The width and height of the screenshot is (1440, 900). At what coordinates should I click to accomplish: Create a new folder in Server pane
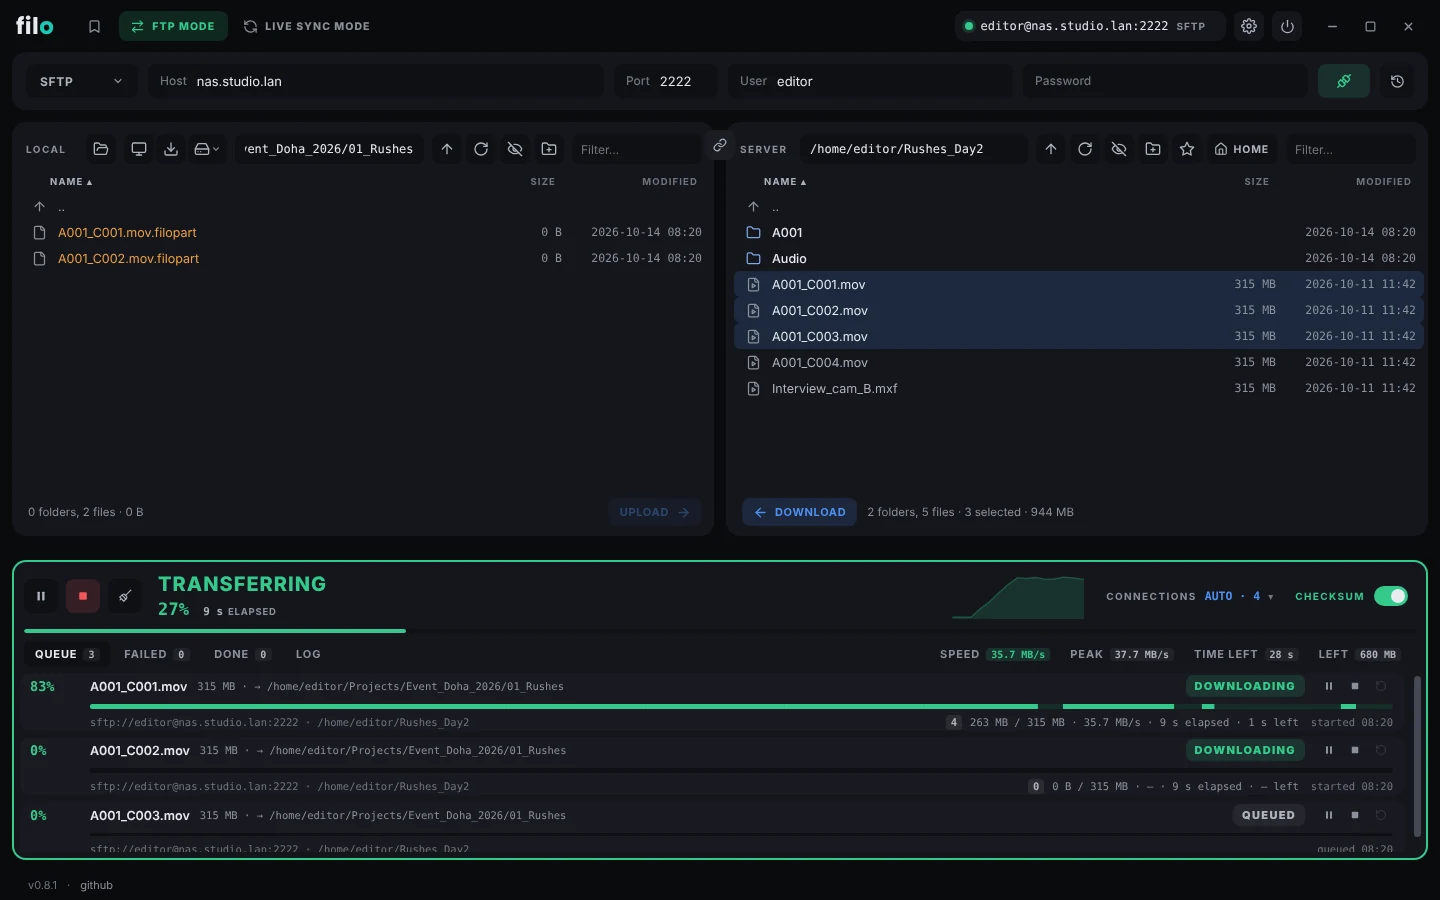click(1153, 149)
